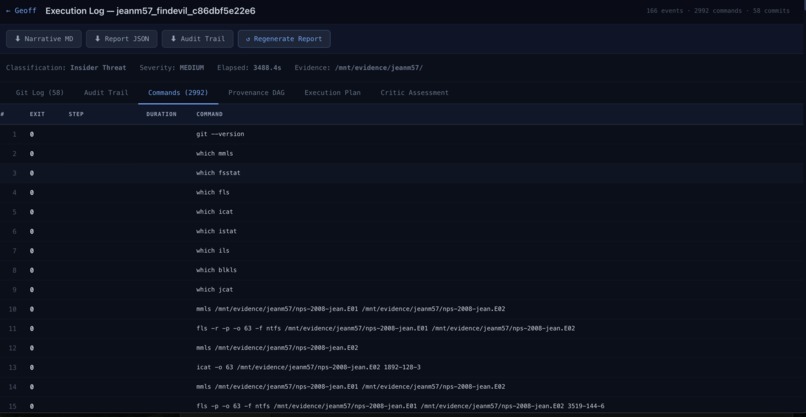Download the Report JSON file
This screenshot has height=417, width=806.
tap(122, 39)
